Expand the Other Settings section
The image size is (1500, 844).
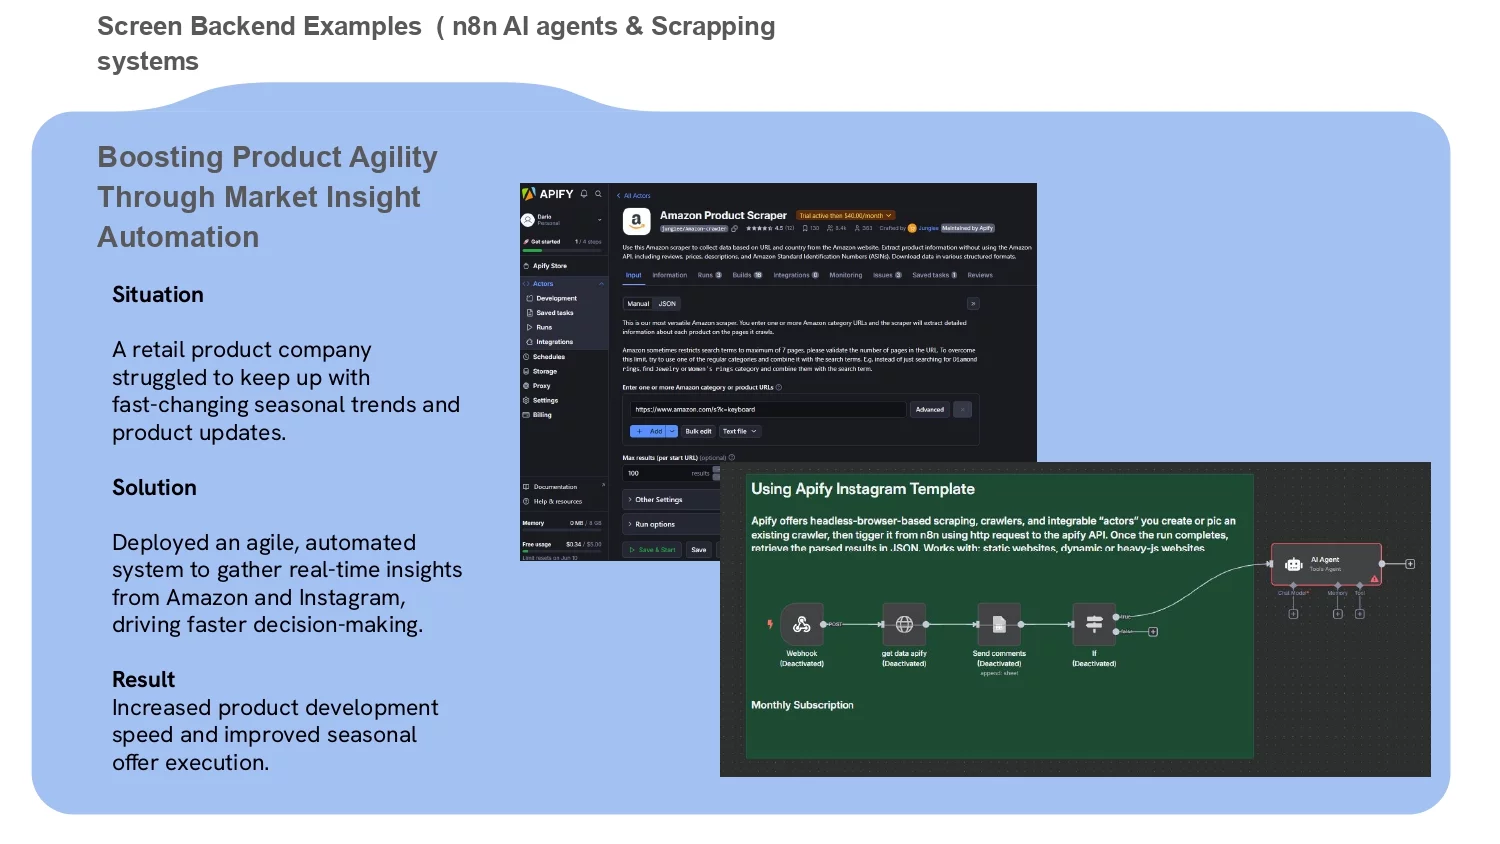click(672, 499)
